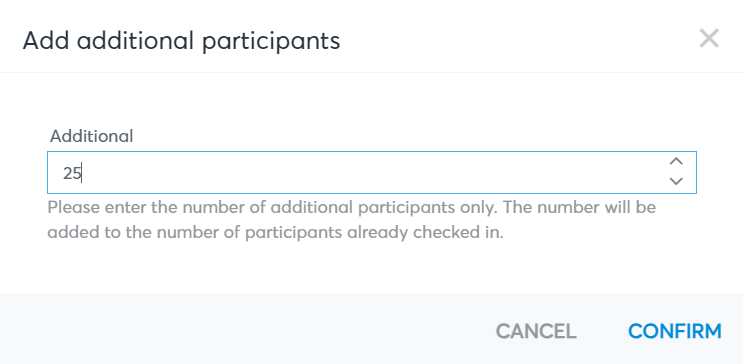Screen dimensions: 743x364
Task: Cancel adding additional participants
Action: coord(536,331)
